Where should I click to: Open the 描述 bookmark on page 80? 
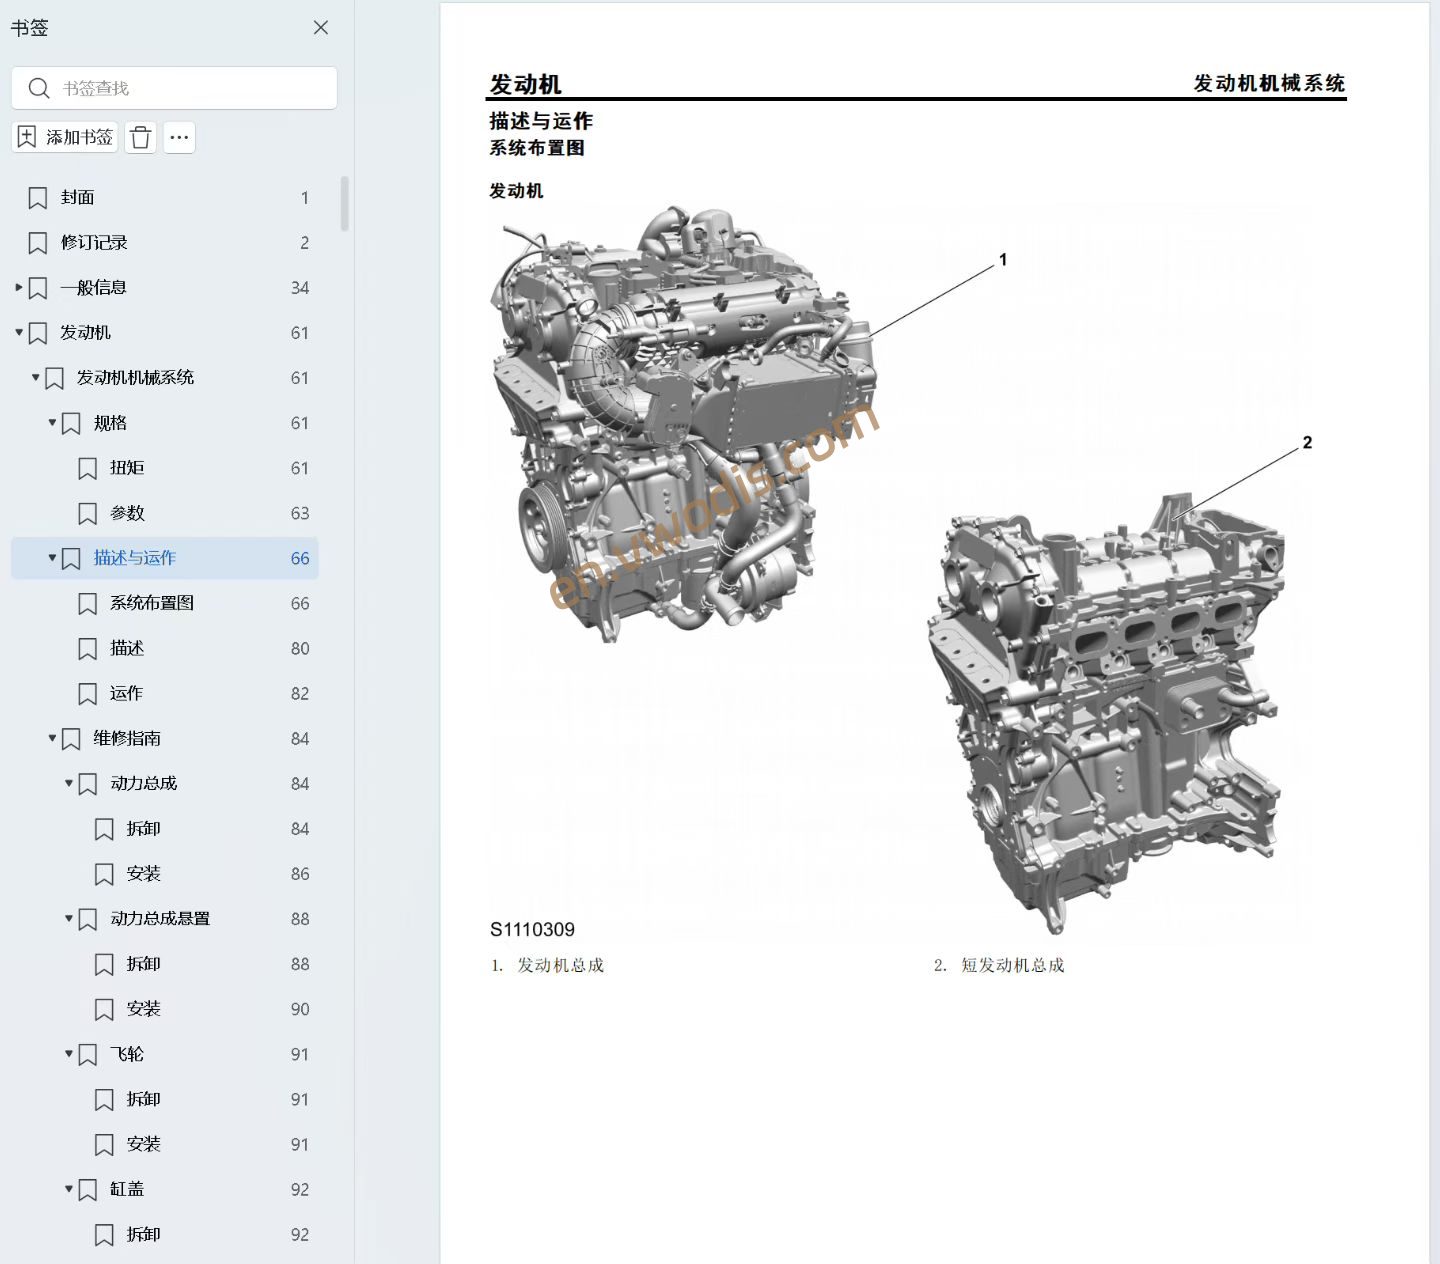[128, 648]
